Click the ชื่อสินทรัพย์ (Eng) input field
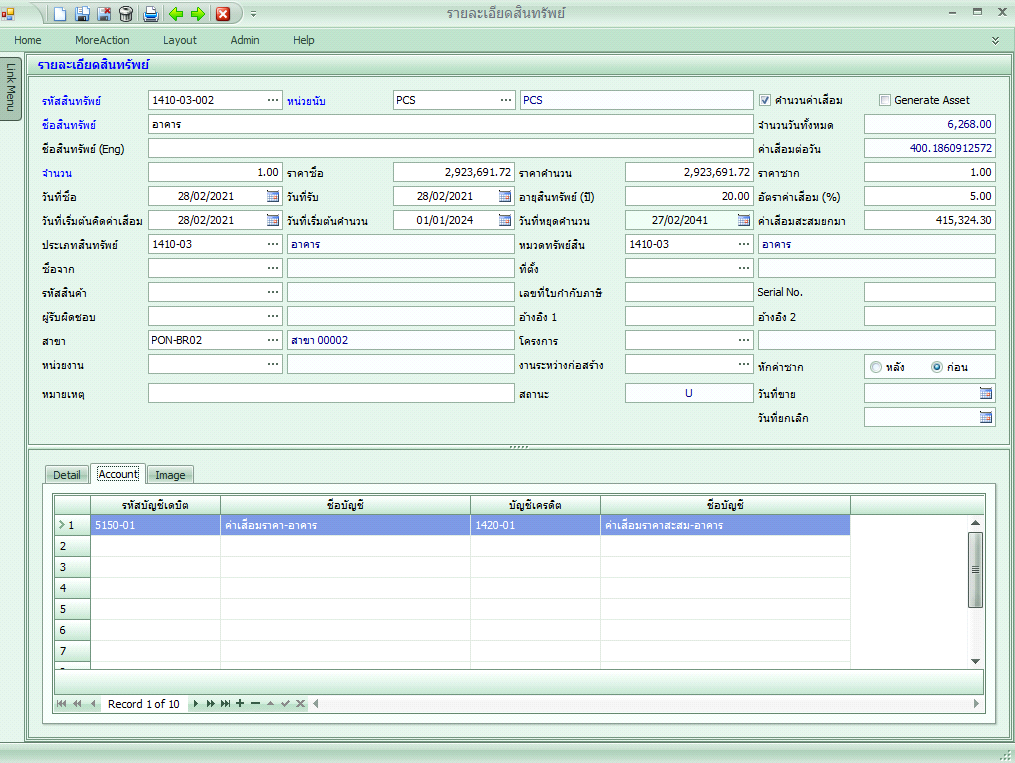1015x763 pixels. 450,148
